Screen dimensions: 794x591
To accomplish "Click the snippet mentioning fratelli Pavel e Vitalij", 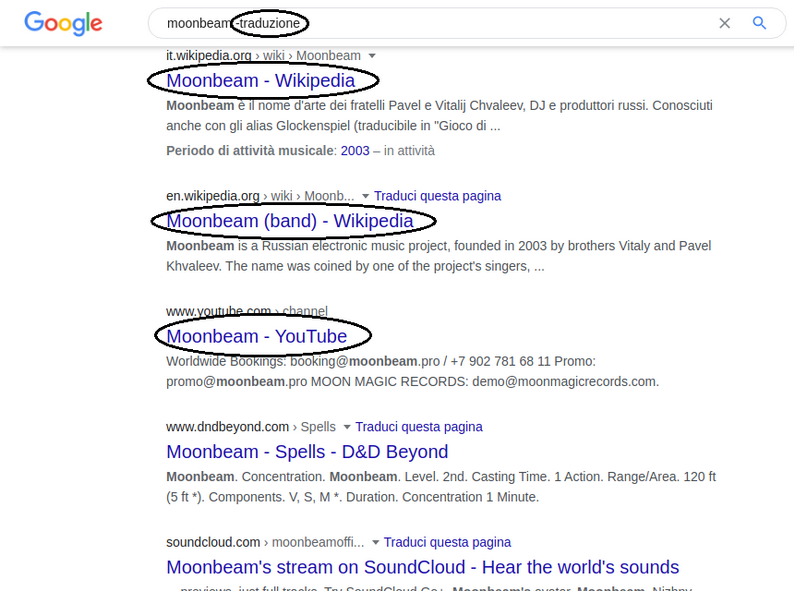I will (439, 115).
